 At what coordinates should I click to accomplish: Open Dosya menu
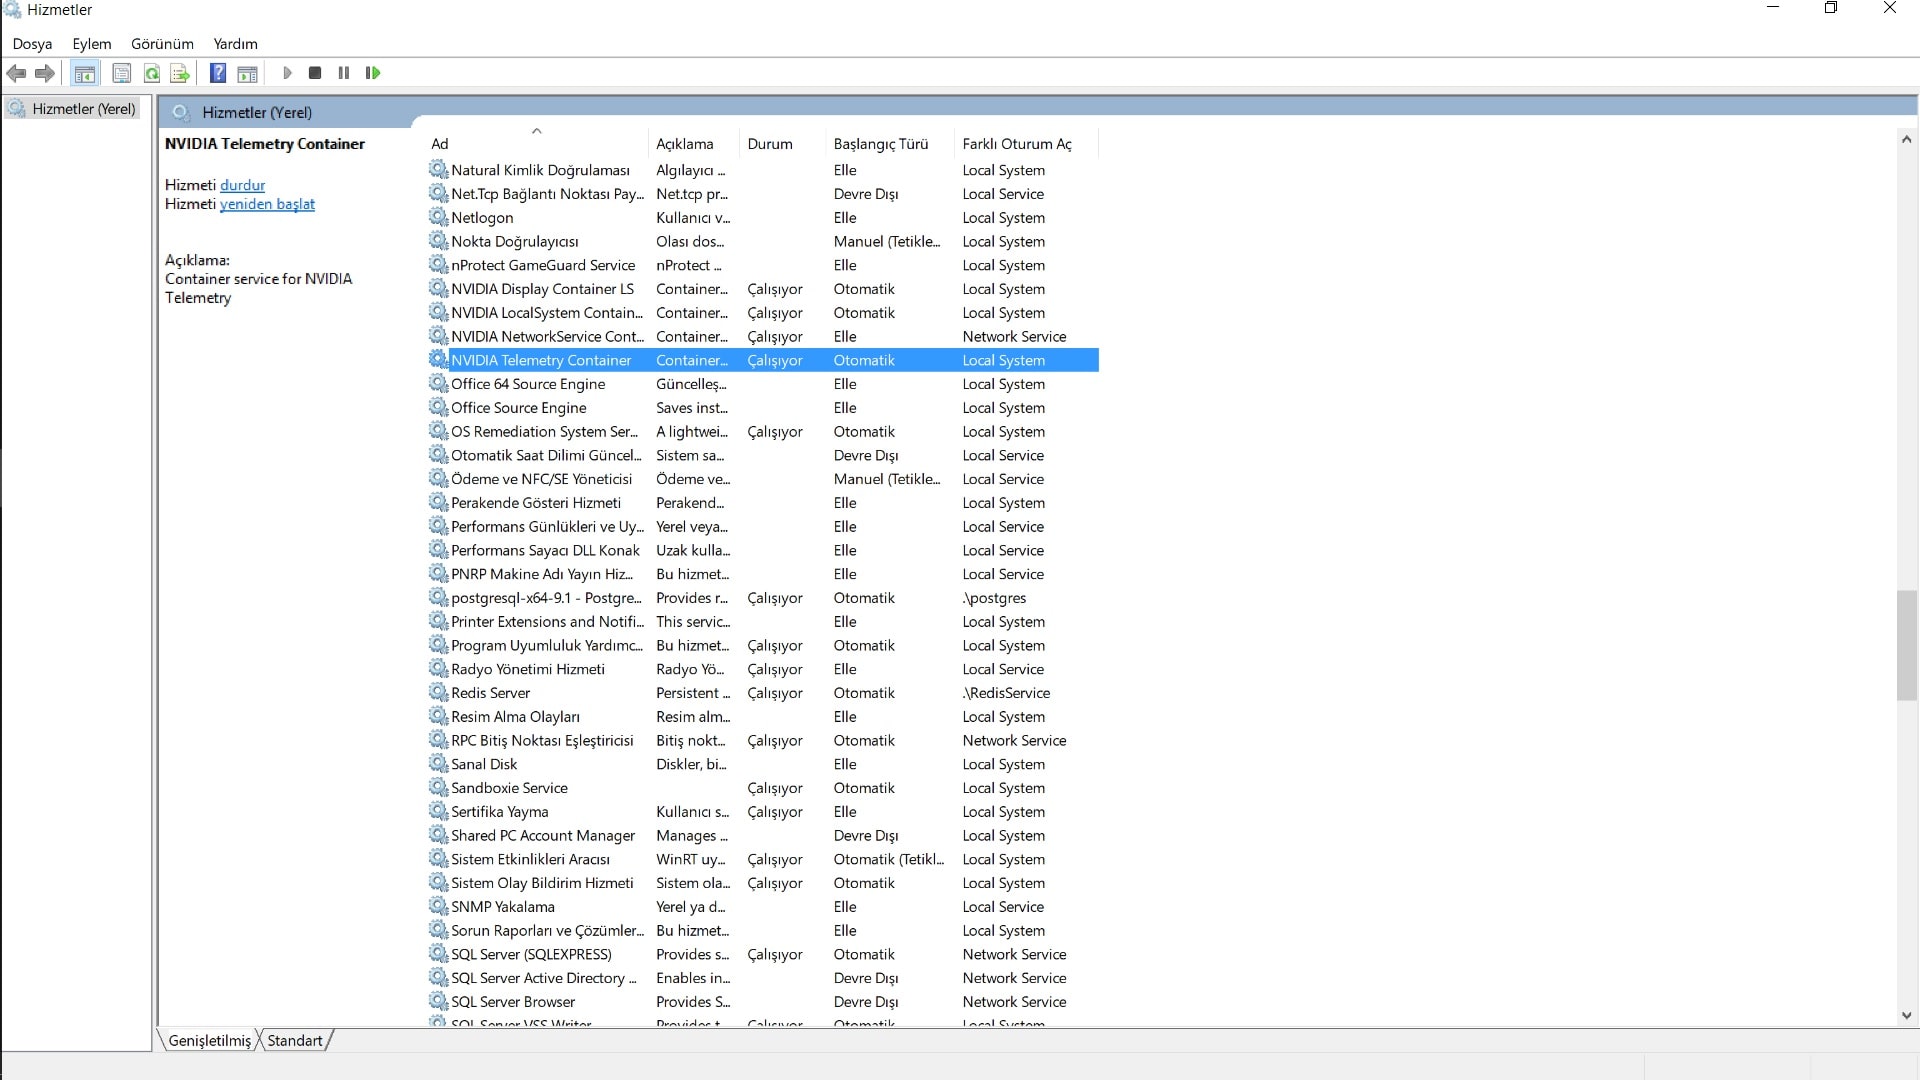tap(32, 44)
